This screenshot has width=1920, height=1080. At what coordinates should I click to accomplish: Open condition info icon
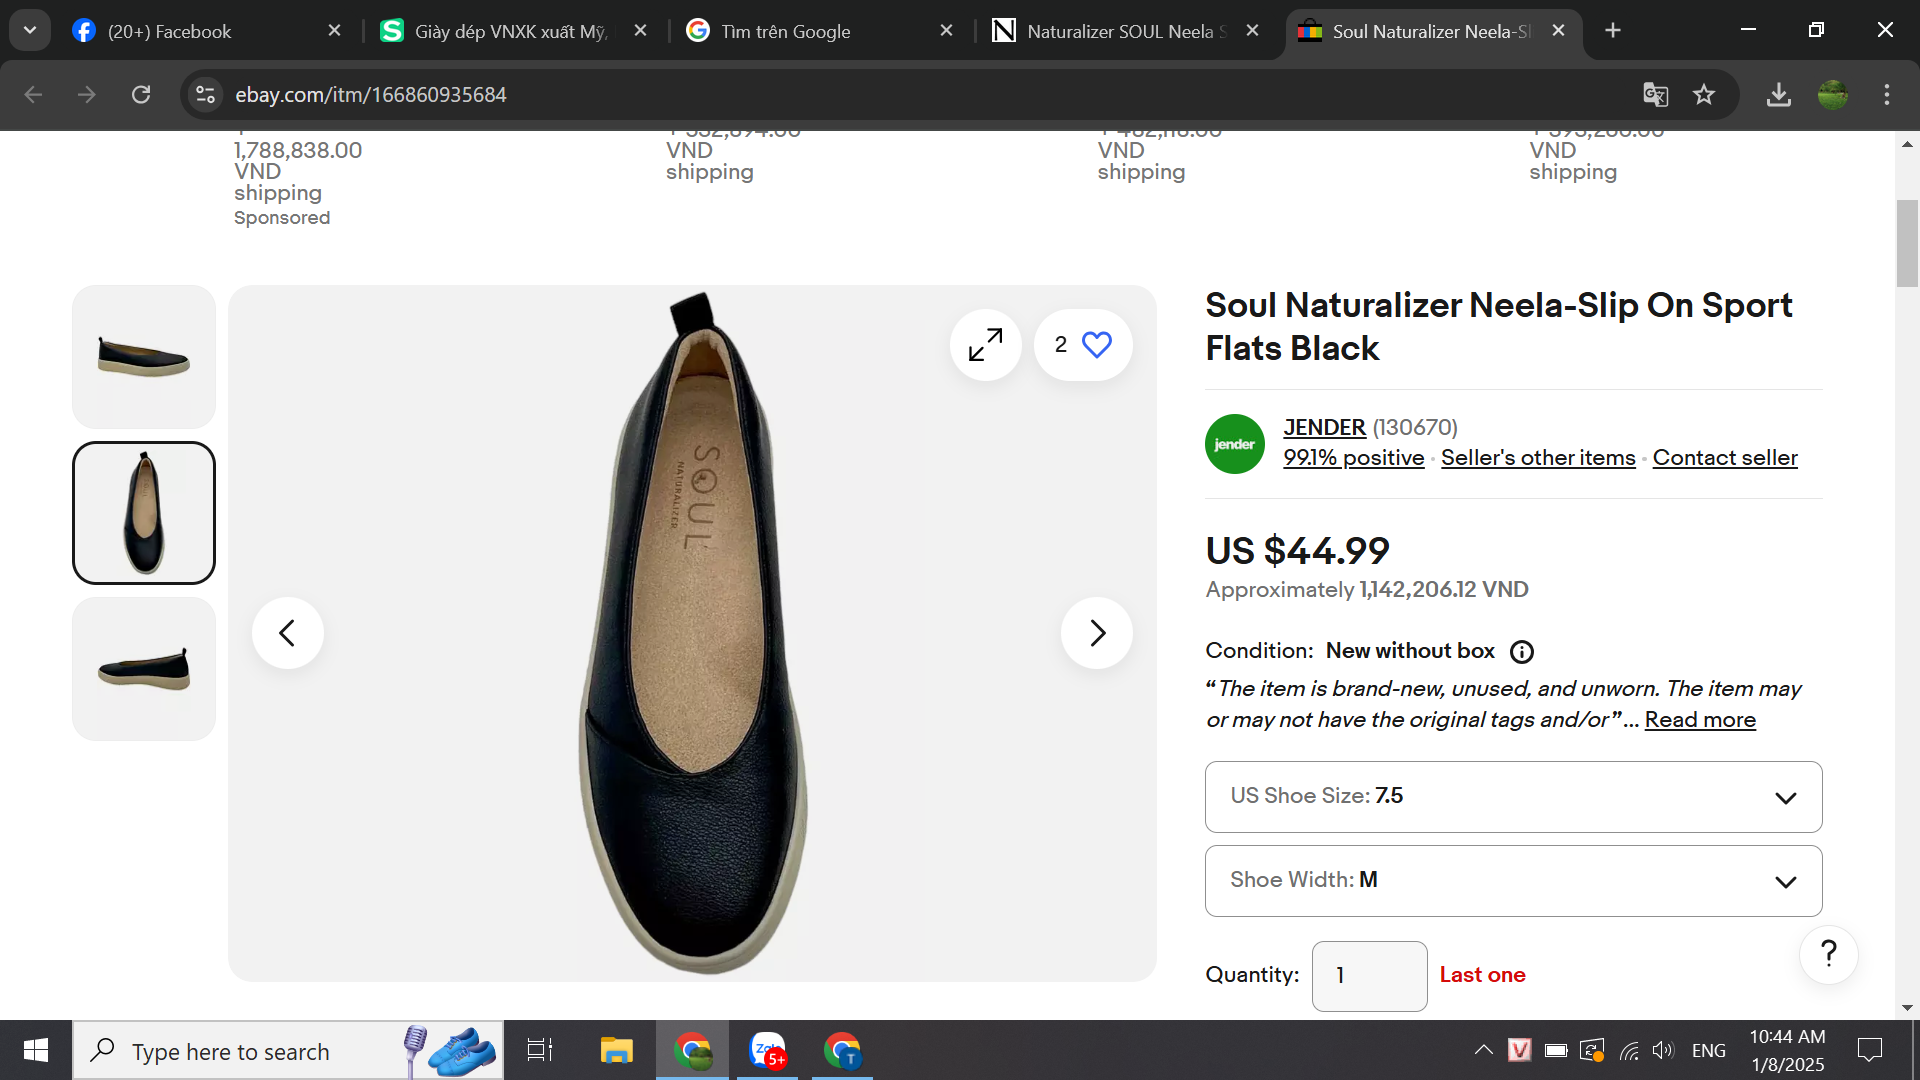click(1521, 652)
